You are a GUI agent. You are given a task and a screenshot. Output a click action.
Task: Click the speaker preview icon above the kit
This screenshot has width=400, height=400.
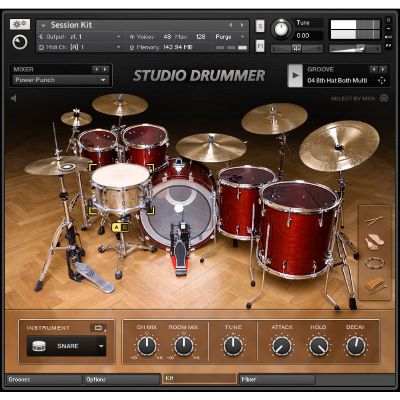point(13,98)
